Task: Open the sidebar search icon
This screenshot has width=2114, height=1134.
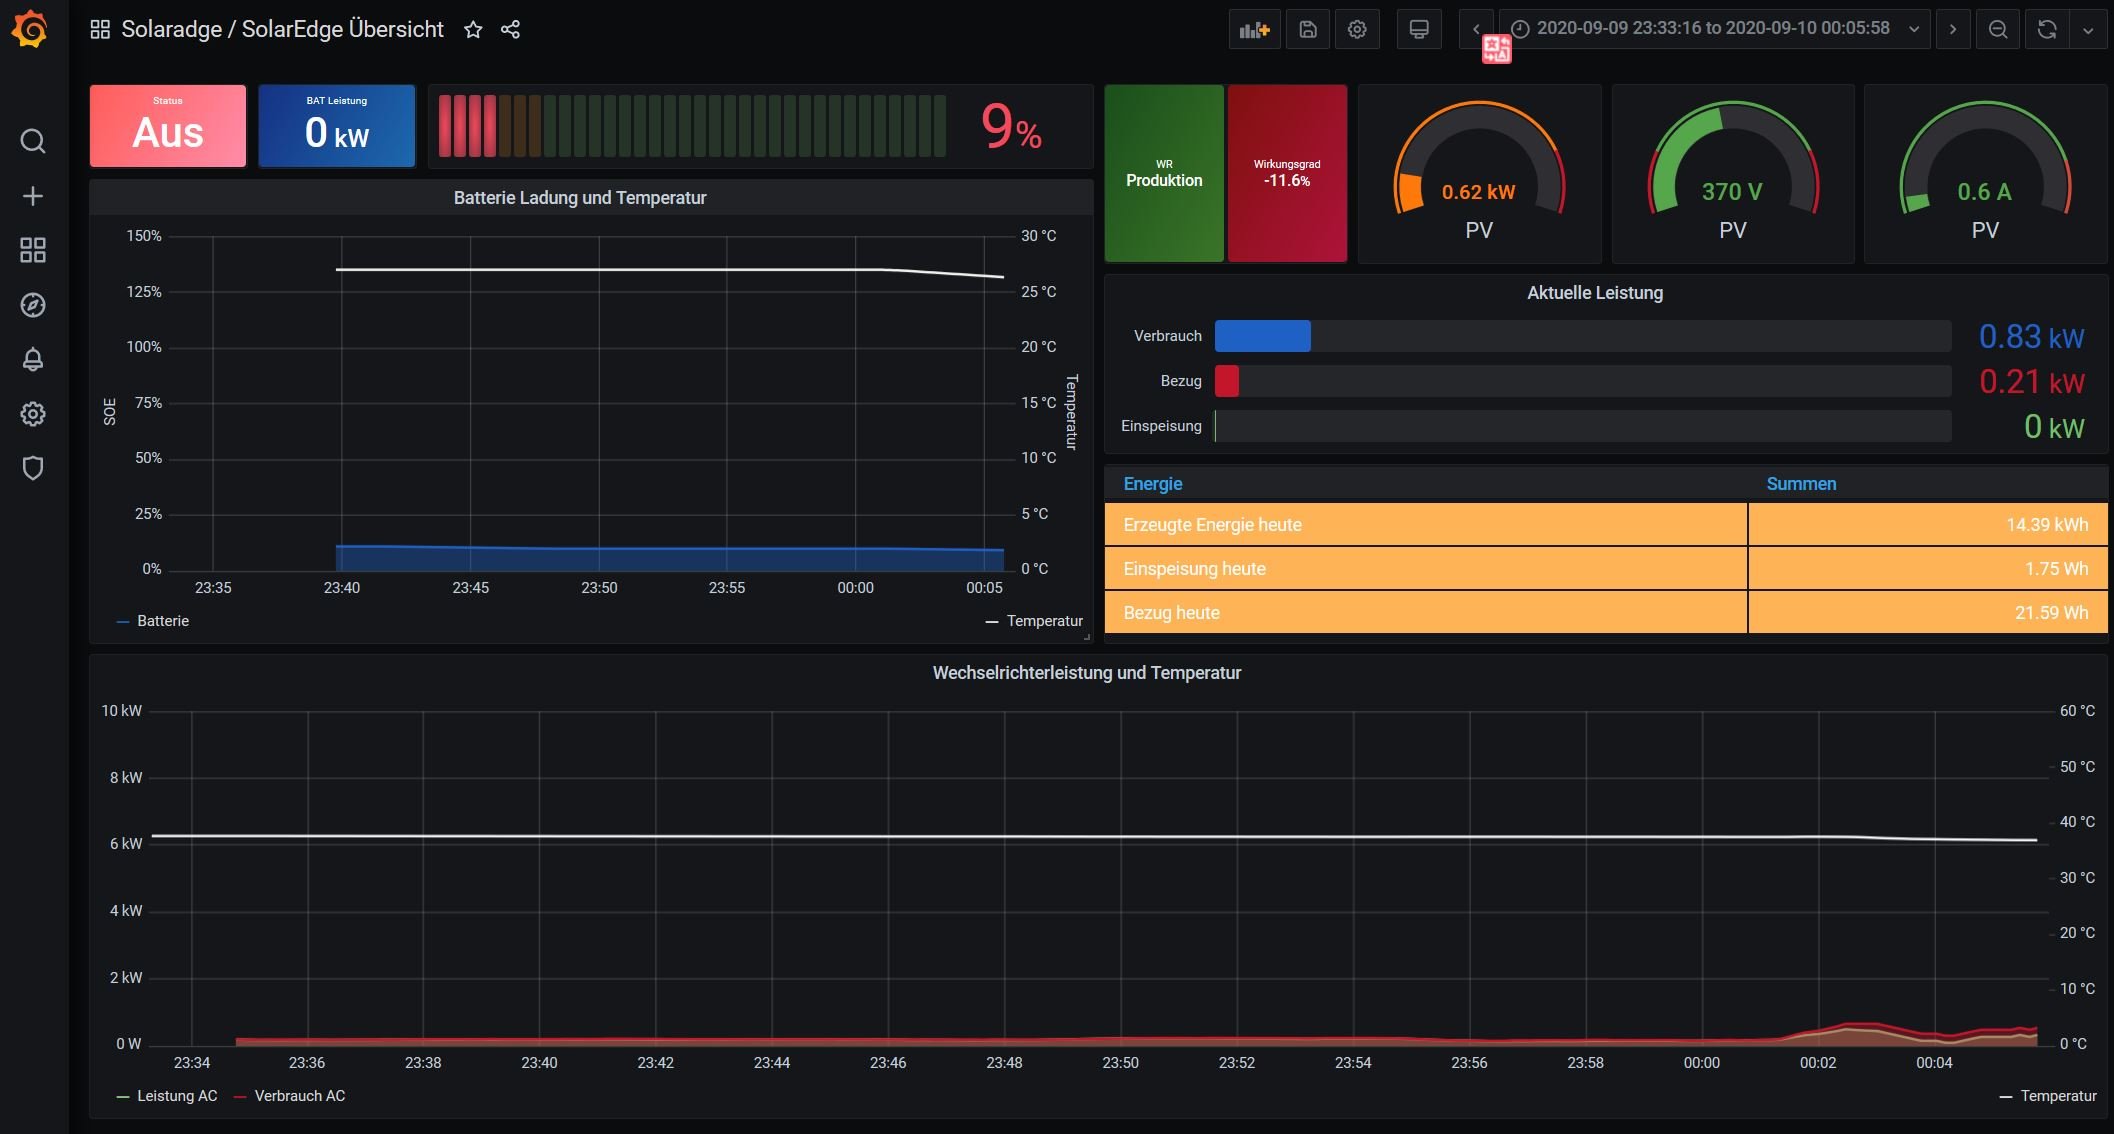Action: pyautogui.click(x=33, y=141)
